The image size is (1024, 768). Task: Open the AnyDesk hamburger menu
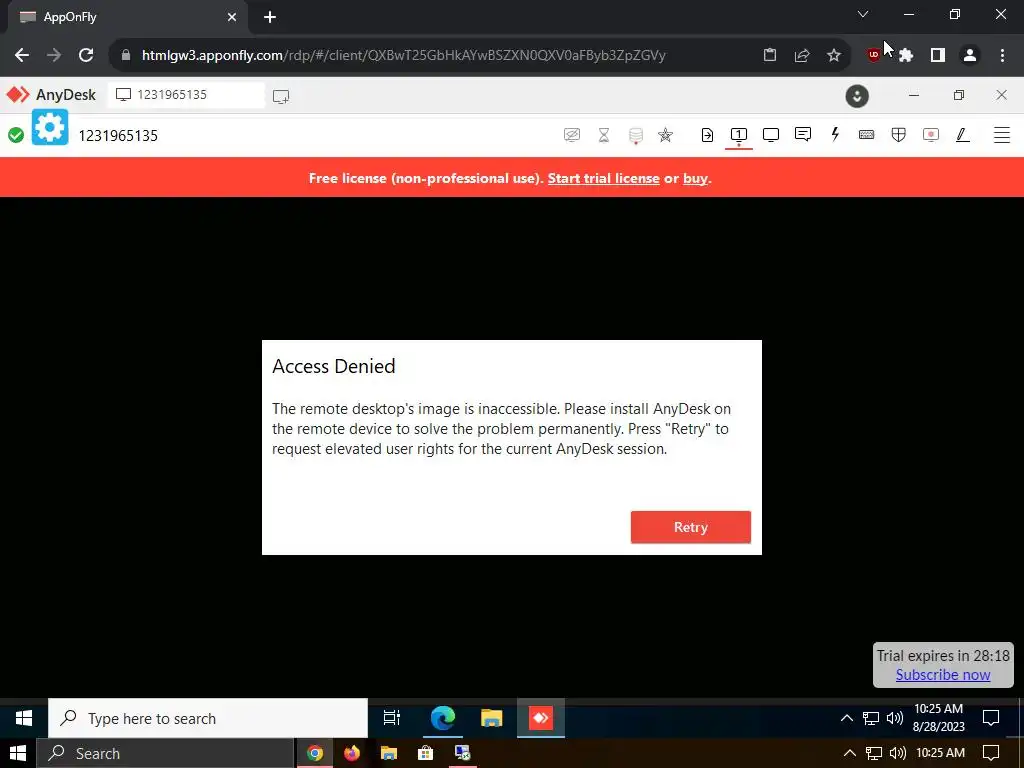tap(1001, 135)
